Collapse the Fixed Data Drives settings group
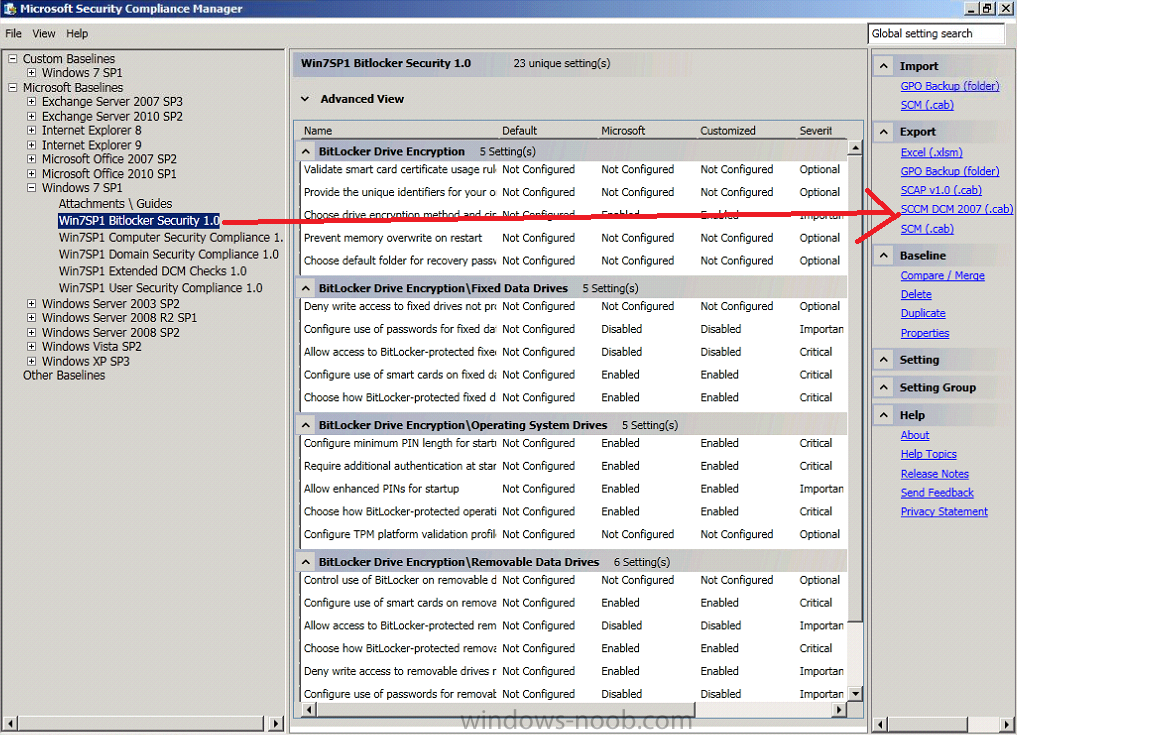This screenshot has height=735, width=1152. click(x=306, y=288)
